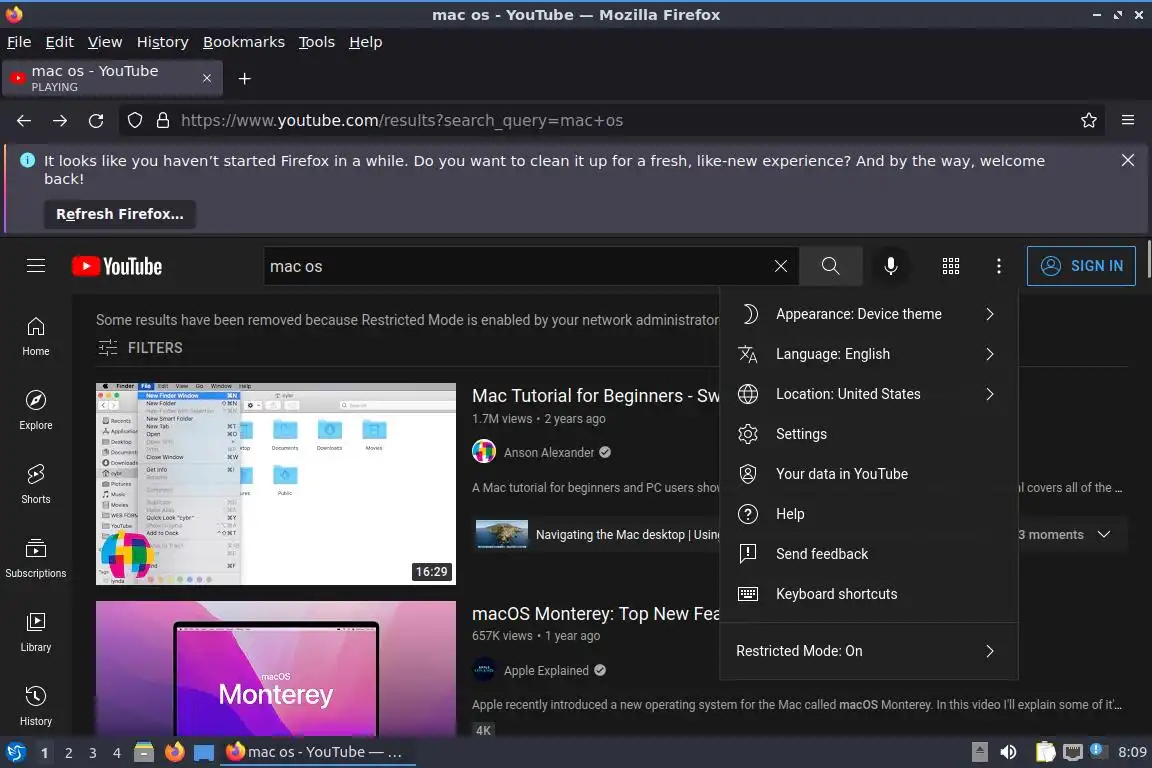The height and width of the screenshot is (768, 1152).
Task: View site security padlock info
Action: (163, 121)
